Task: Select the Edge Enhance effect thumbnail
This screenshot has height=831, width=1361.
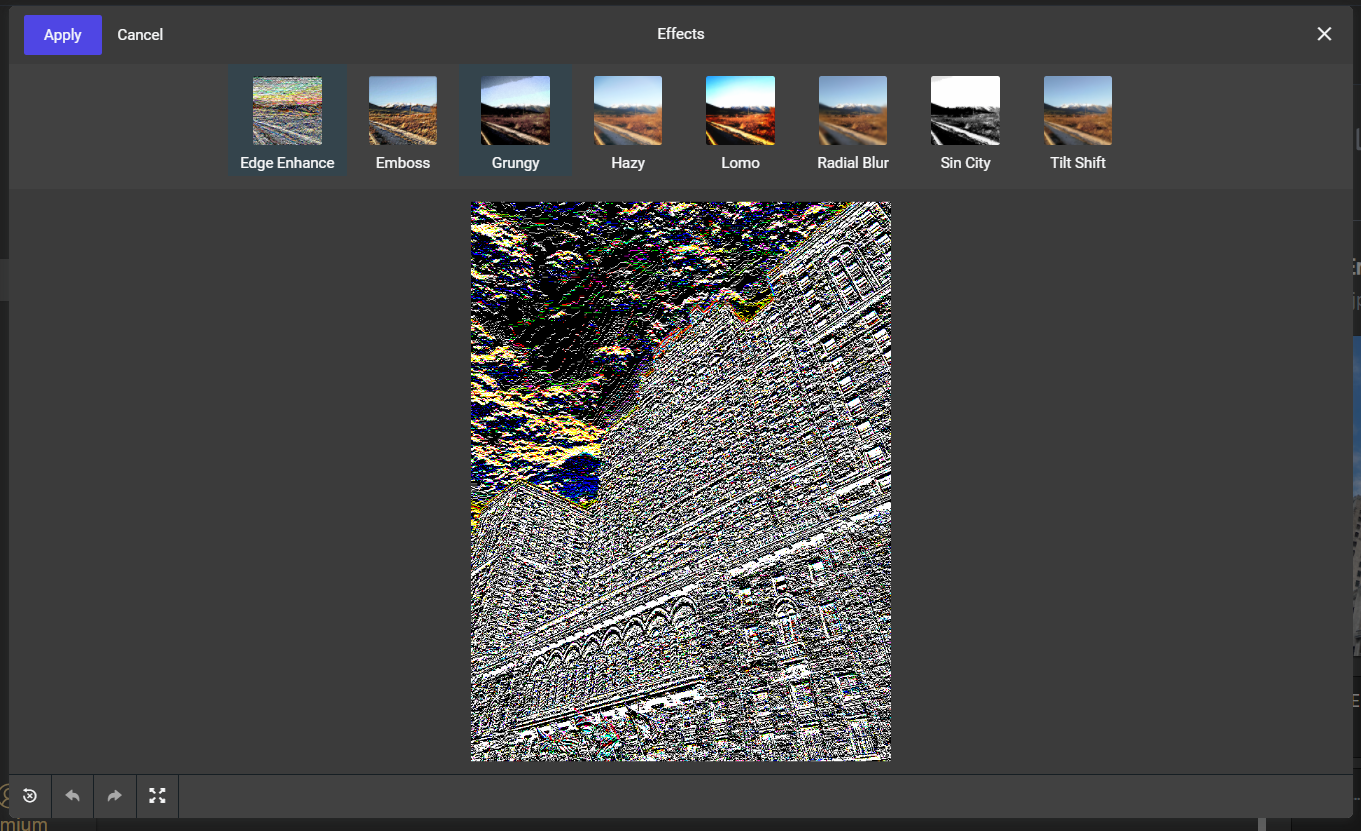Action: (287, 111)
